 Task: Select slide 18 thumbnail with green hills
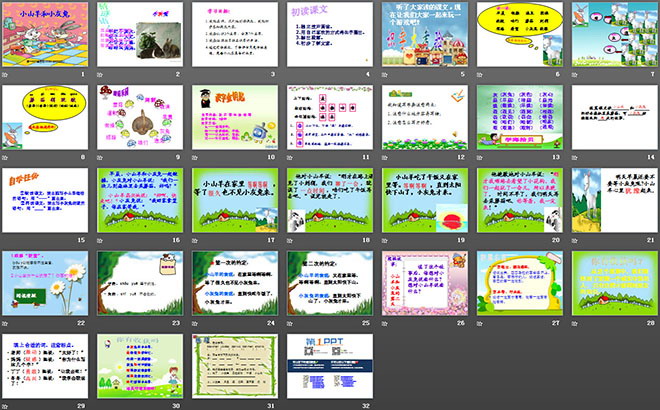click(x=330, y=200)
